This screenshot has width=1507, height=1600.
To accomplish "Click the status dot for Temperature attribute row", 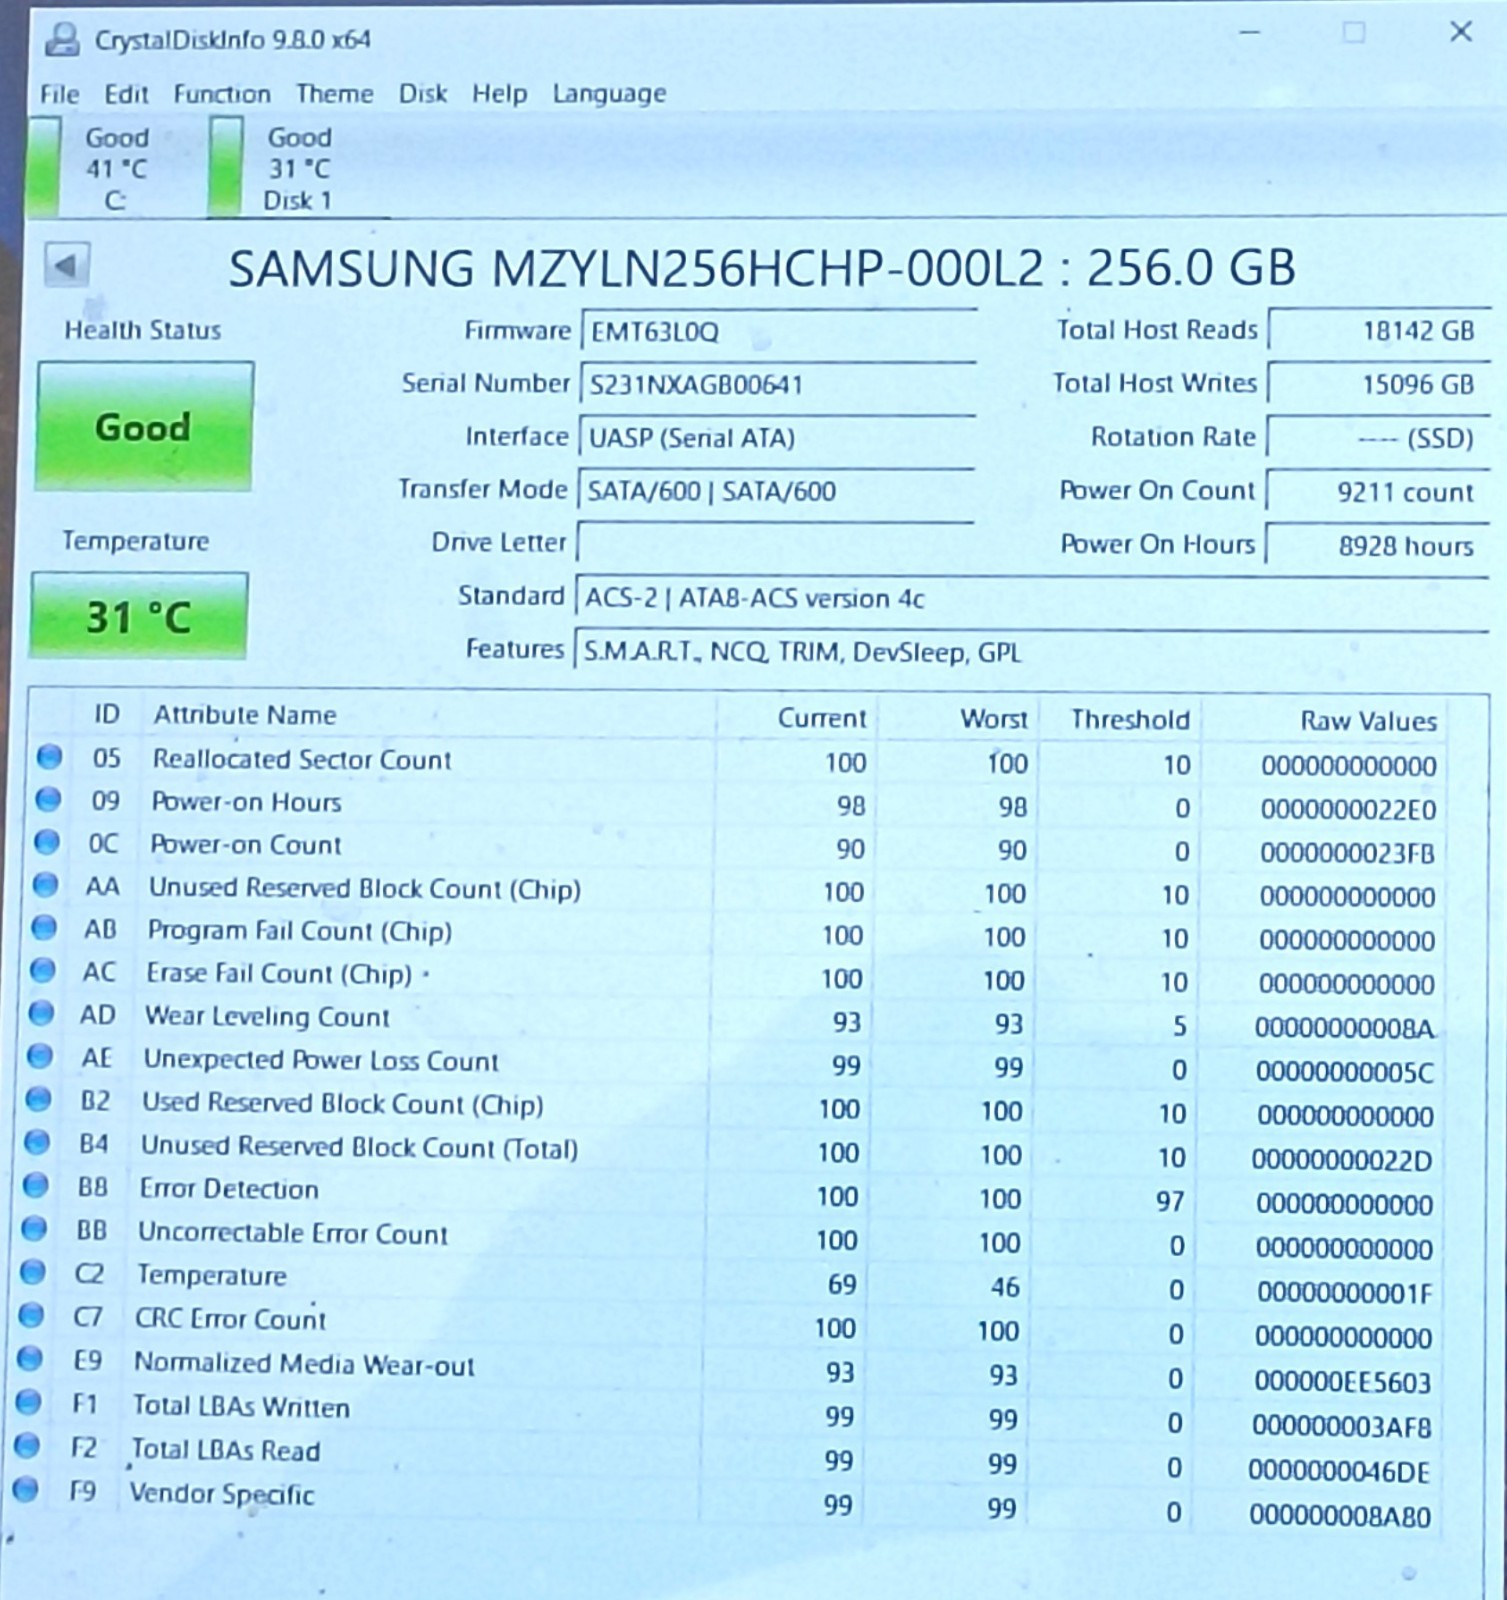I will [33, 1272].
